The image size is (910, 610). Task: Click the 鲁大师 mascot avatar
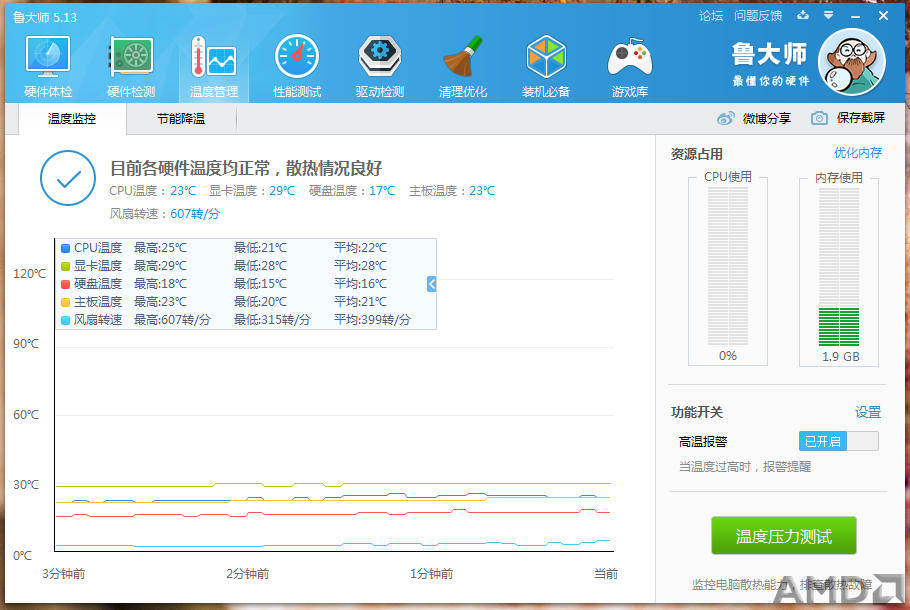[852, 62]
